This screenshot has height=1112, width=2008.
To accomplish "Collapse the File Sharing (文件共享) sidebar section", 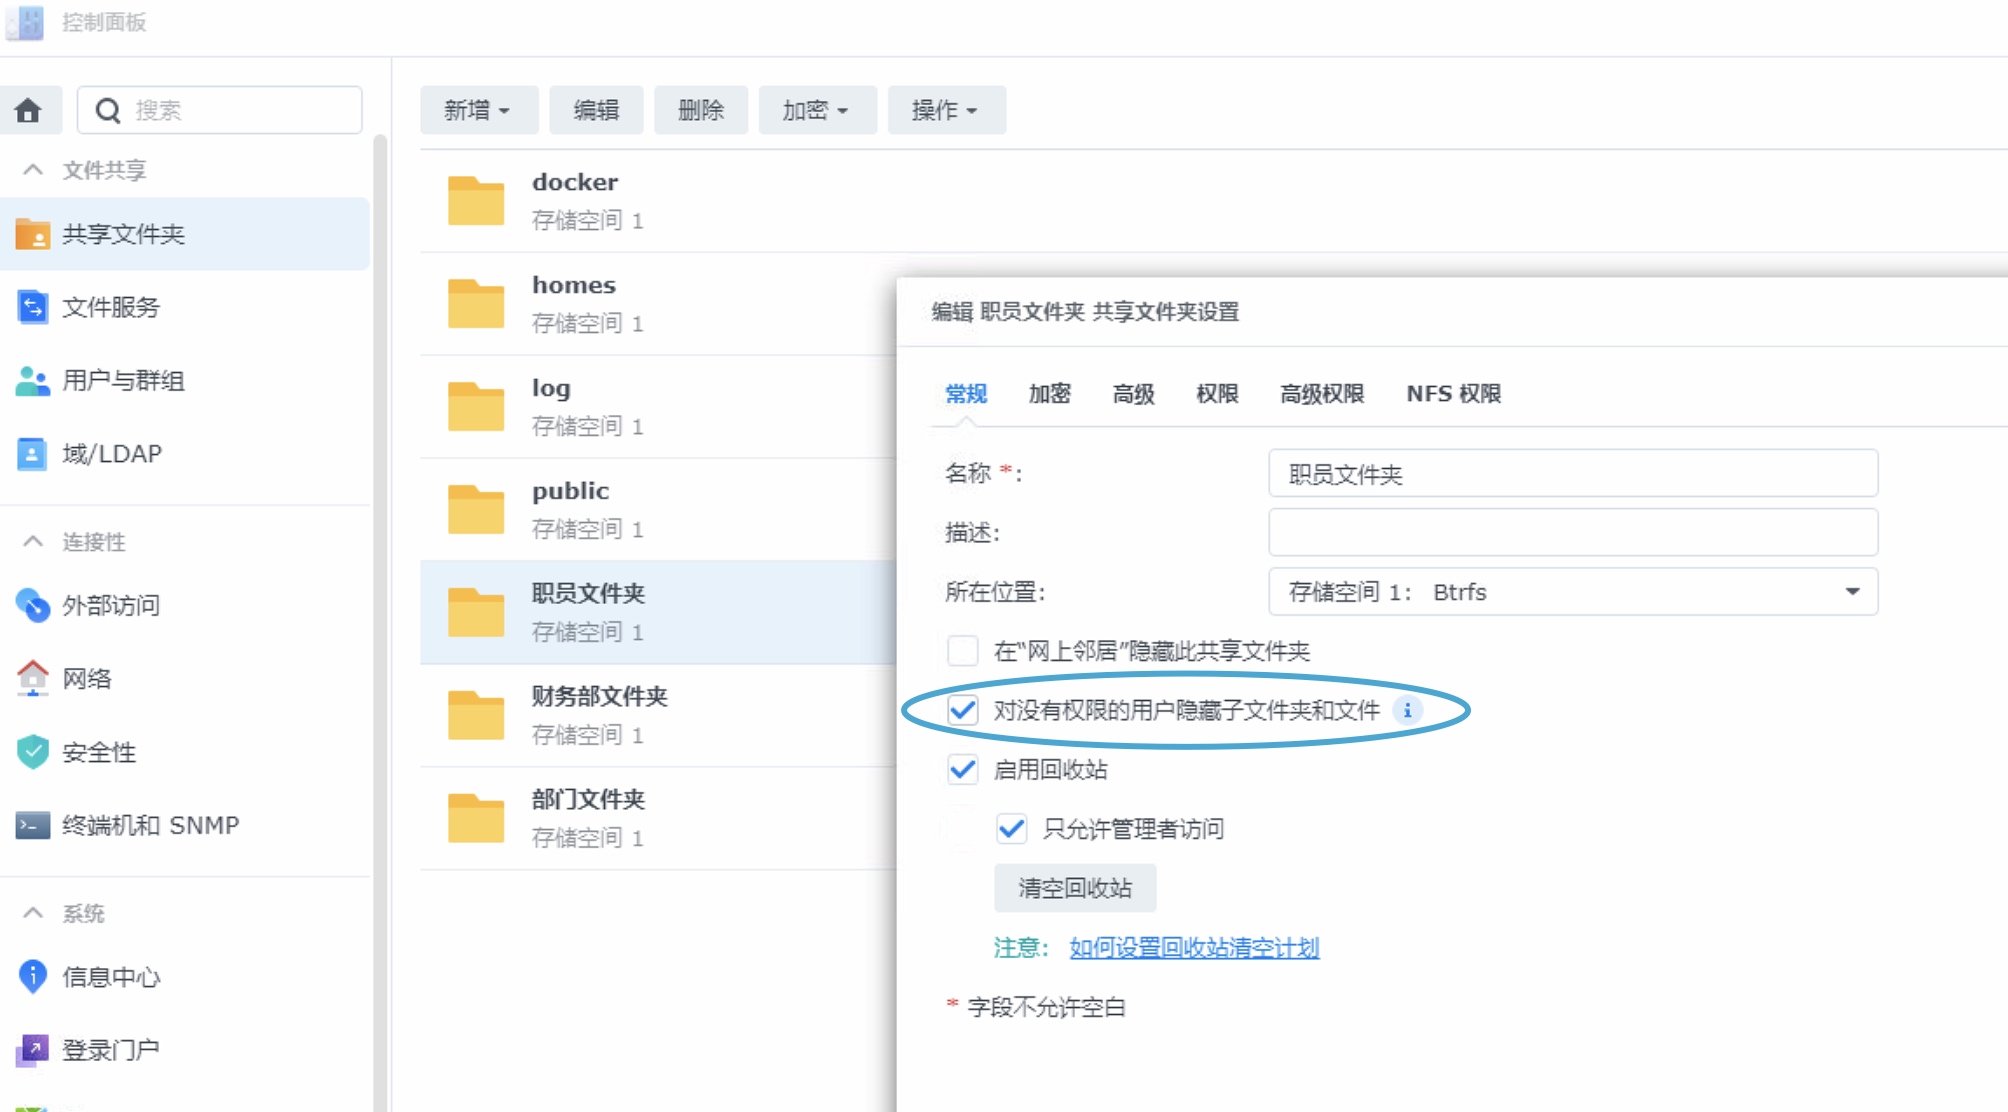I will point(33,170).
